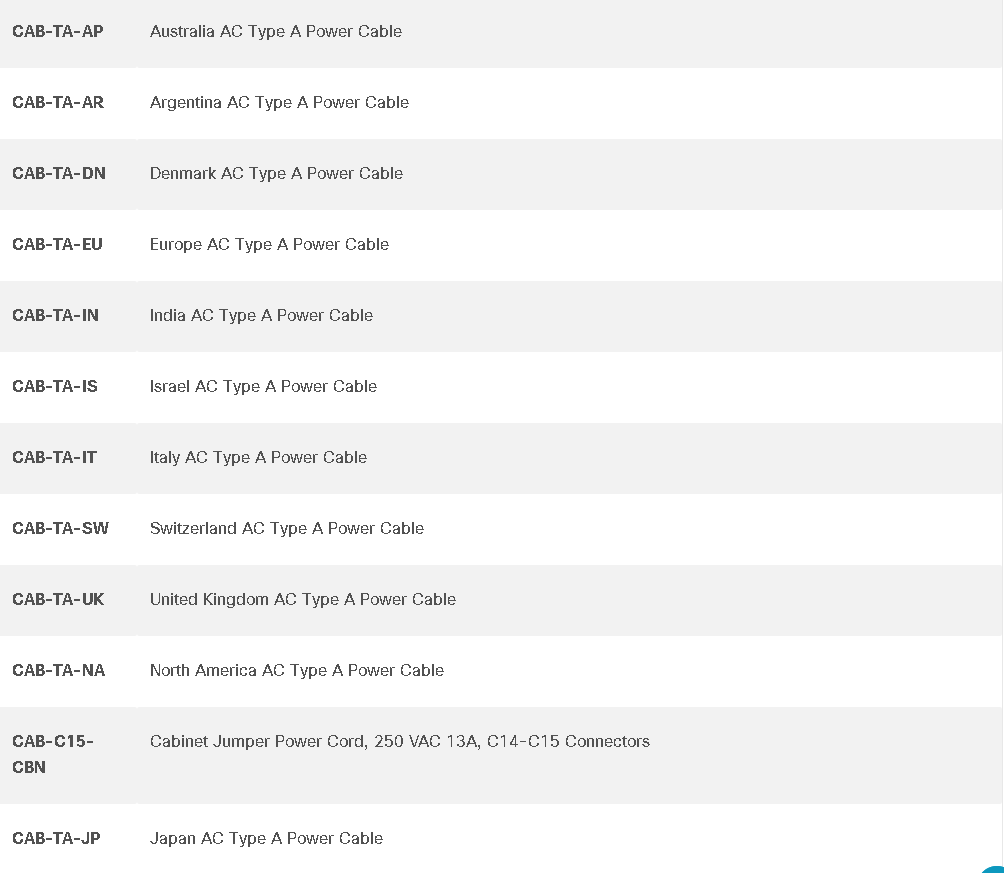This screenshot has height=873, width=1004.
Task: Click the CAB-TA-EU part number
Action: tap(58, 245)
